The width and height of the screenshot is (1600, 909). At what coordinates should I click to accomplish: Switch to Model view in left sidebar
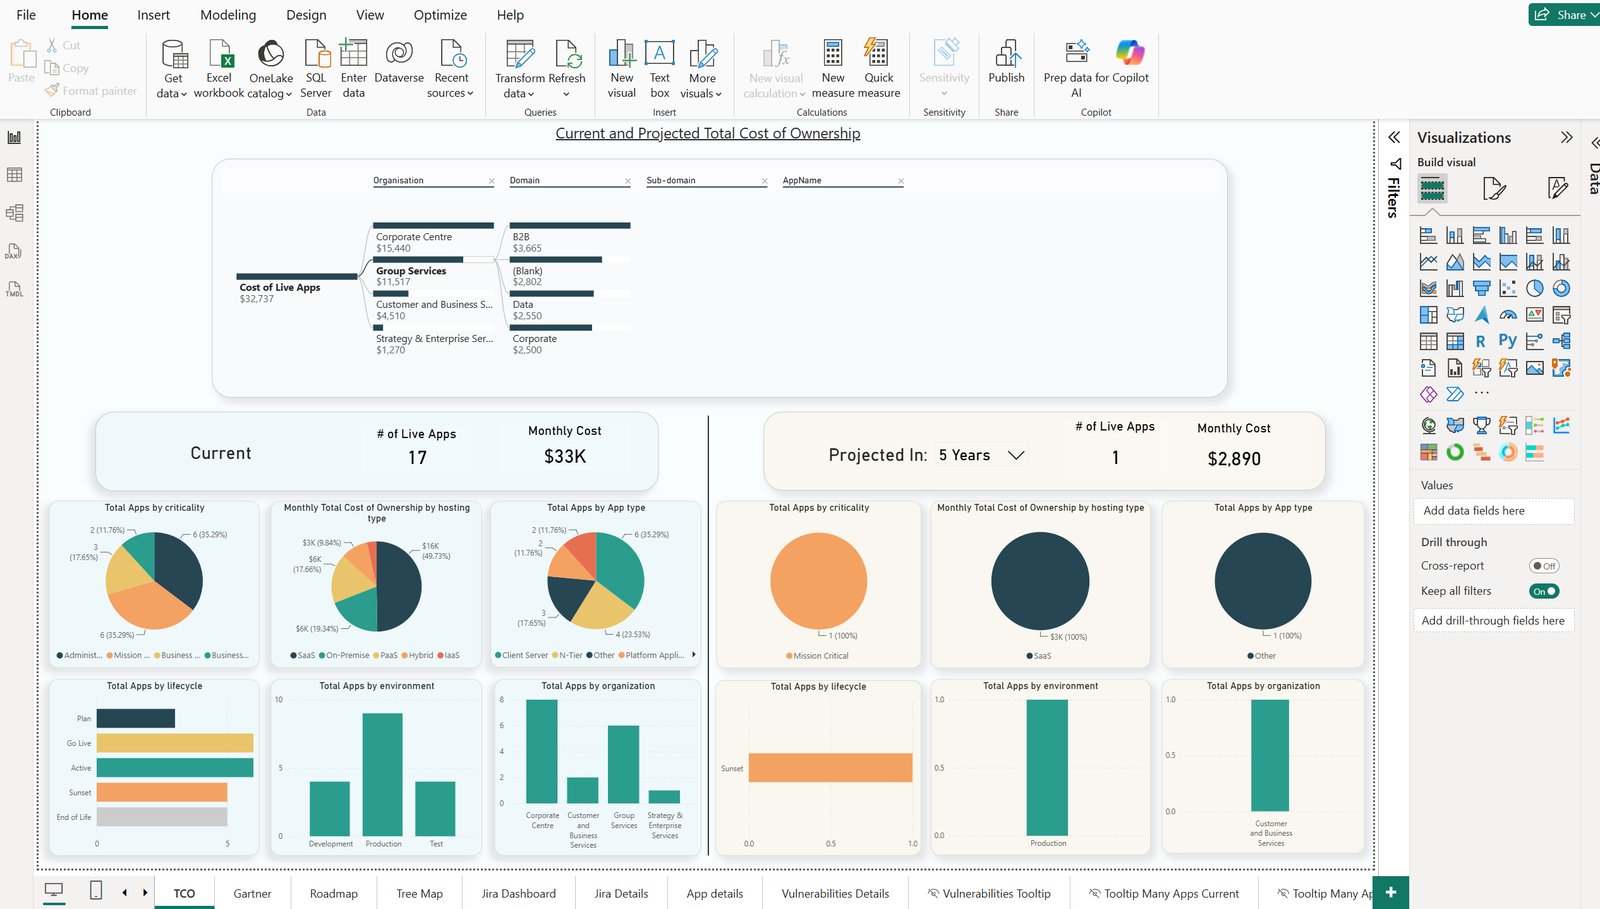click(x=14, y=213)
